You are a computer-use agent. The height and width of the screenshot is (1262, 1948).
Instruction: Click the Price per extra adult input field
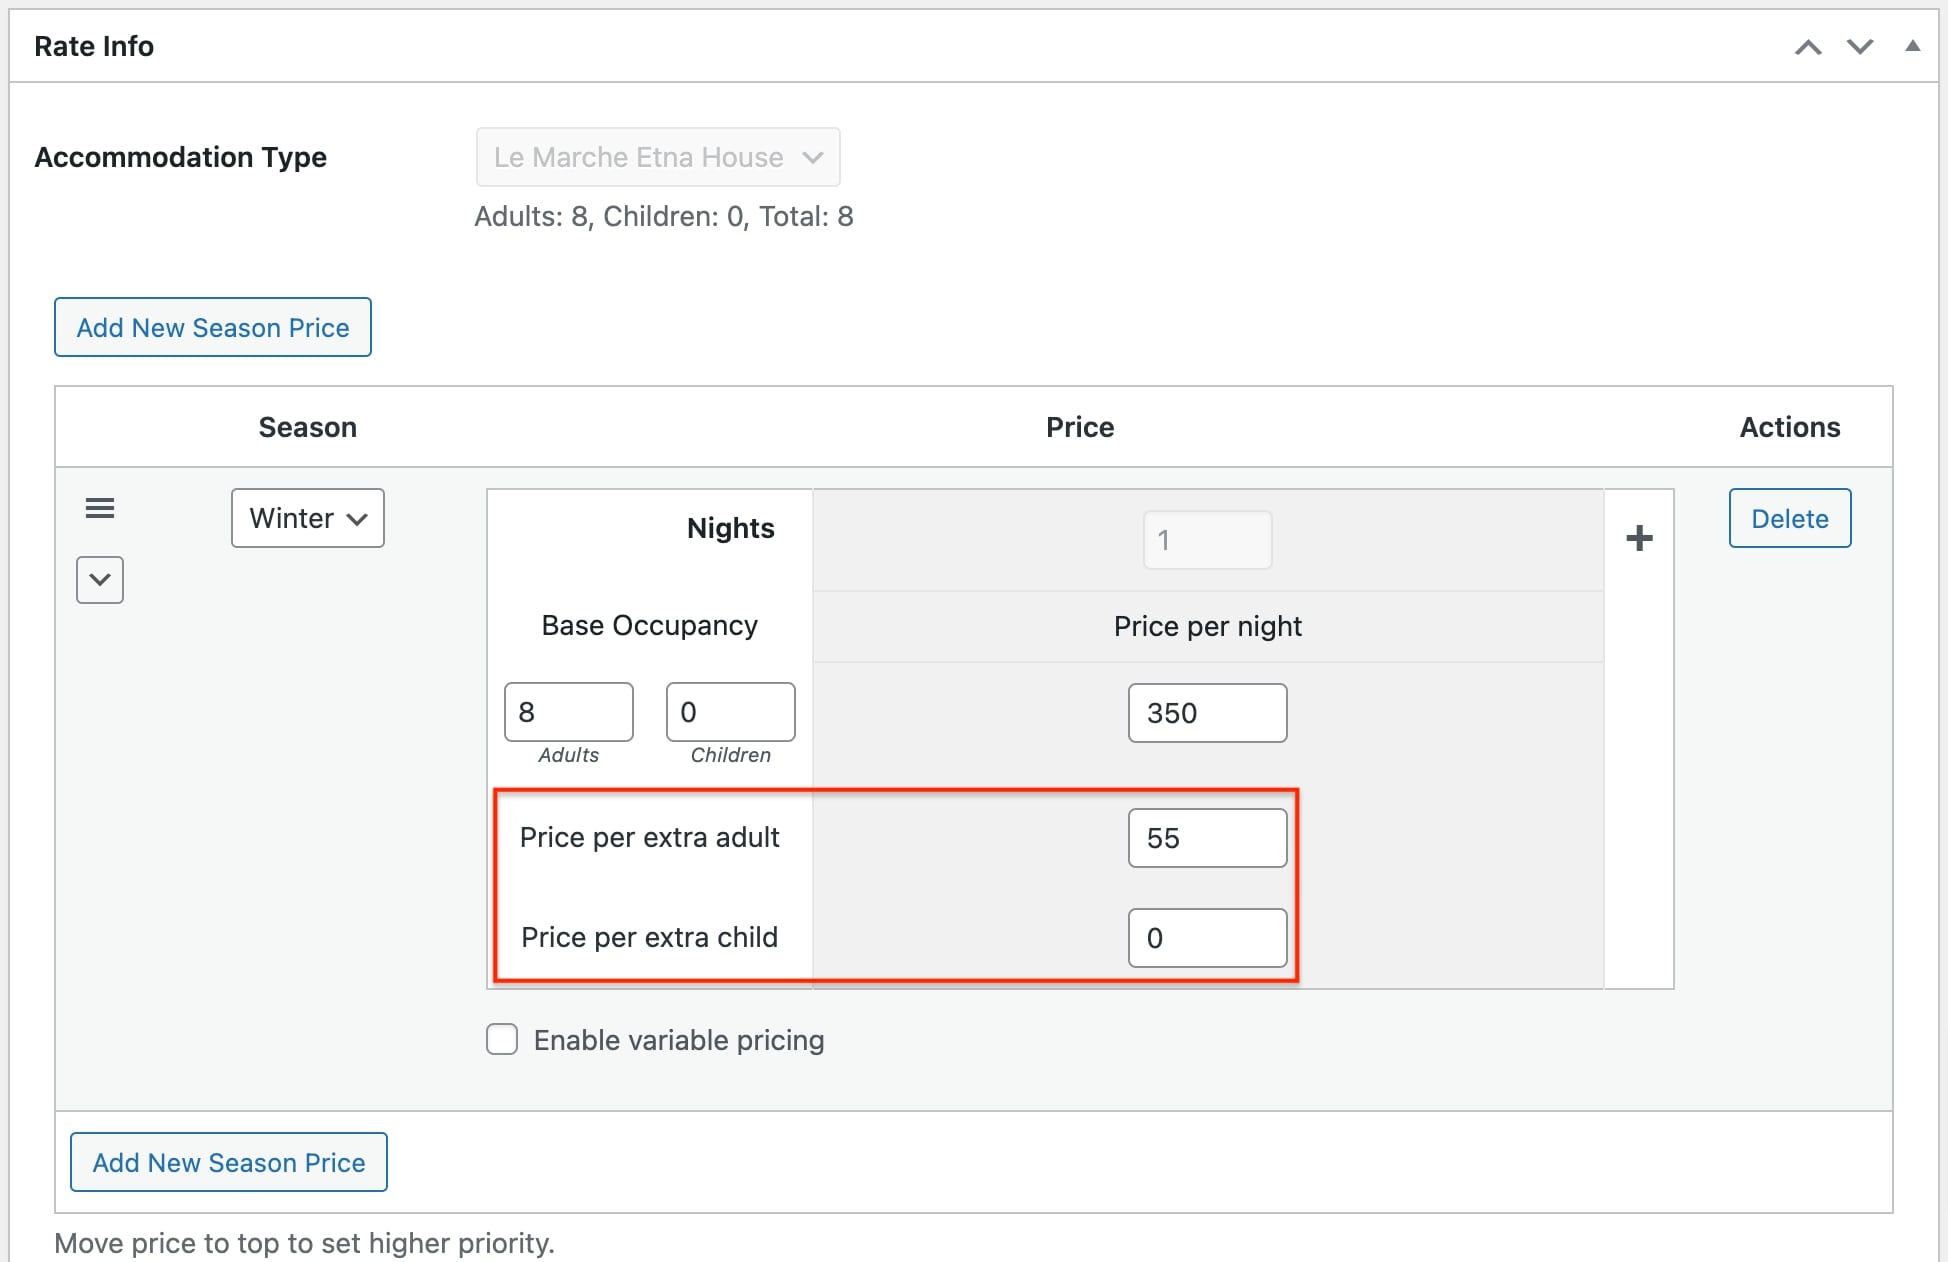point(1205,836)
